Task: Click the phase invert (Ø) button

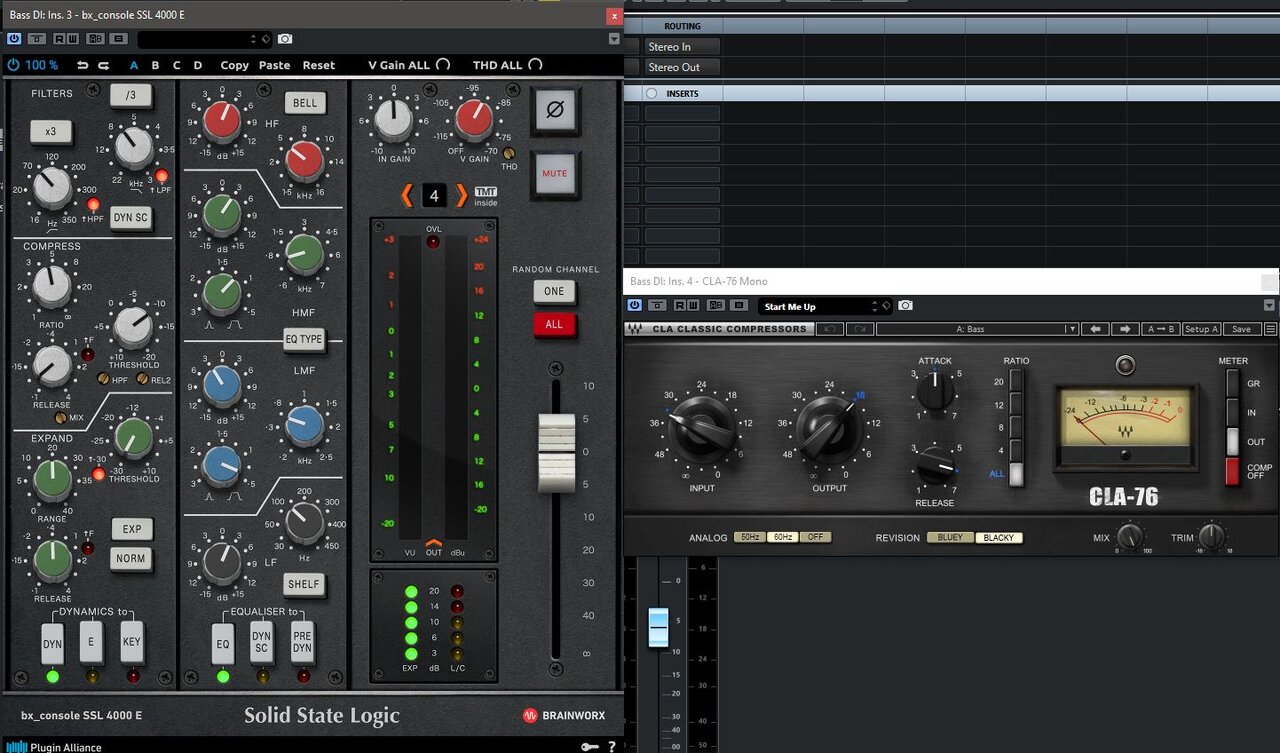Action: (x=555, y=110)
